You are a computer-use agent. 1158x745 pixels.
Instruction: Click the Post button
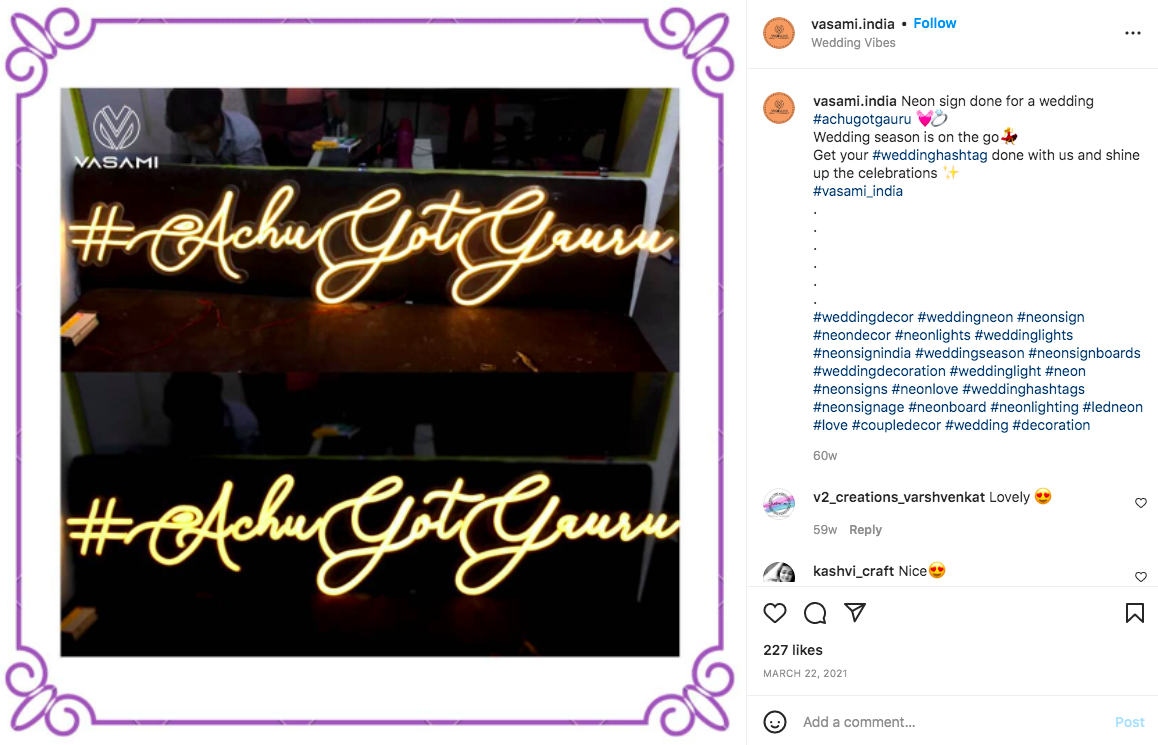[1129, 722]
